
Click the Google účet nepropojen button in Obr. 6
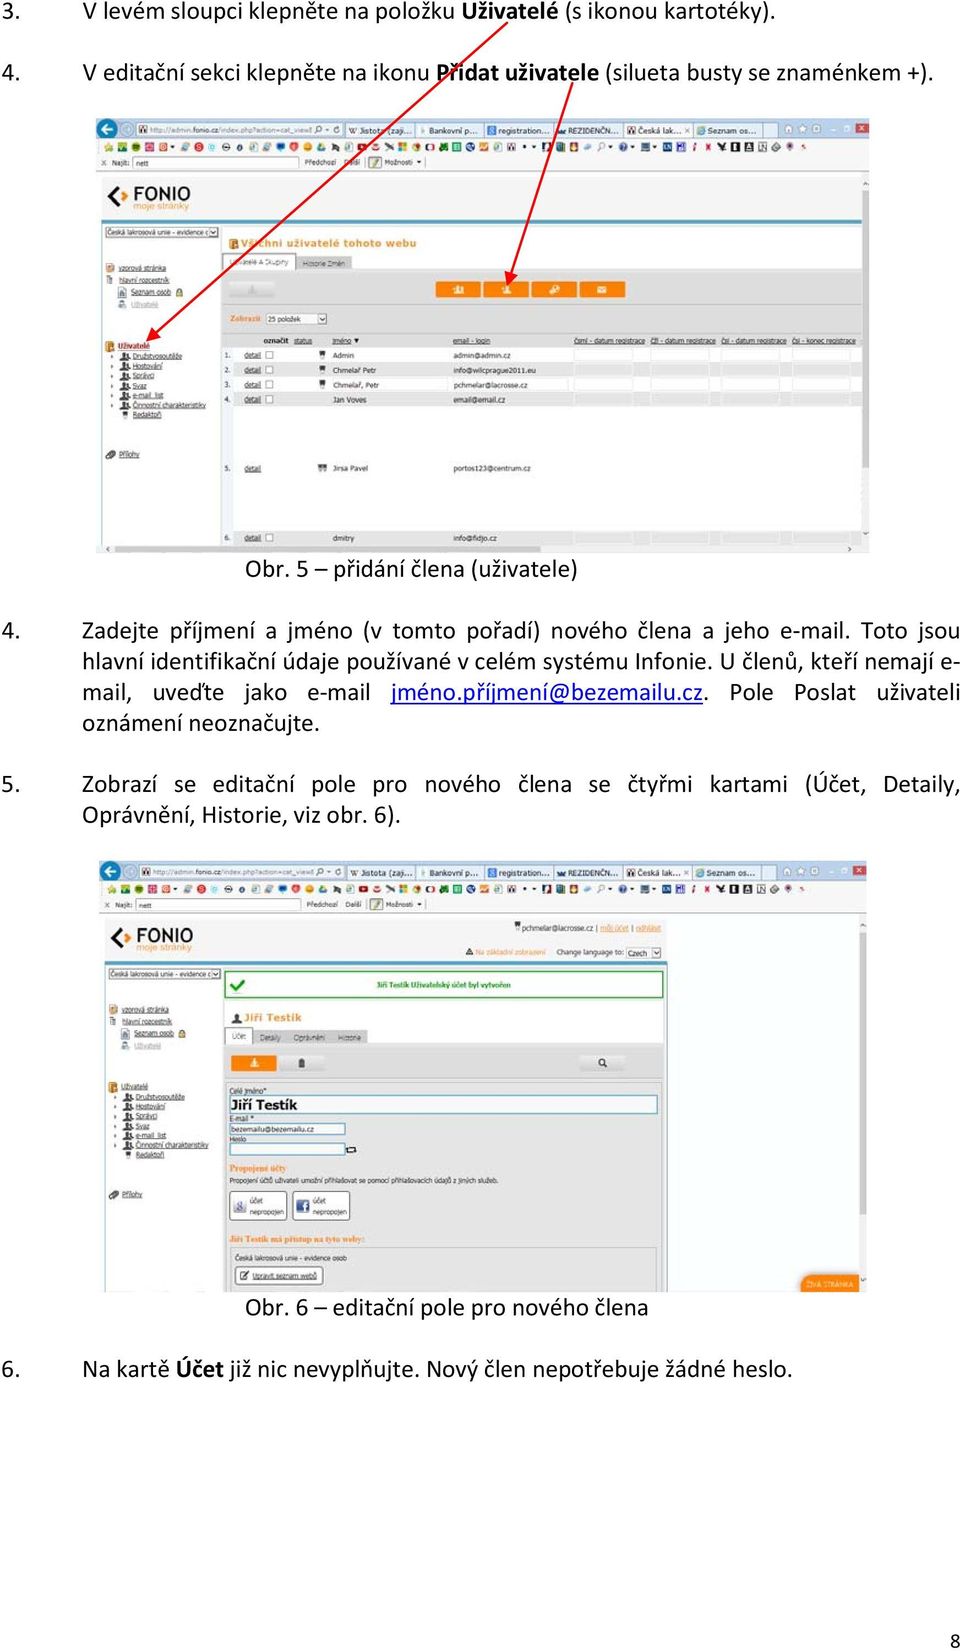(x=259, y=1206)
